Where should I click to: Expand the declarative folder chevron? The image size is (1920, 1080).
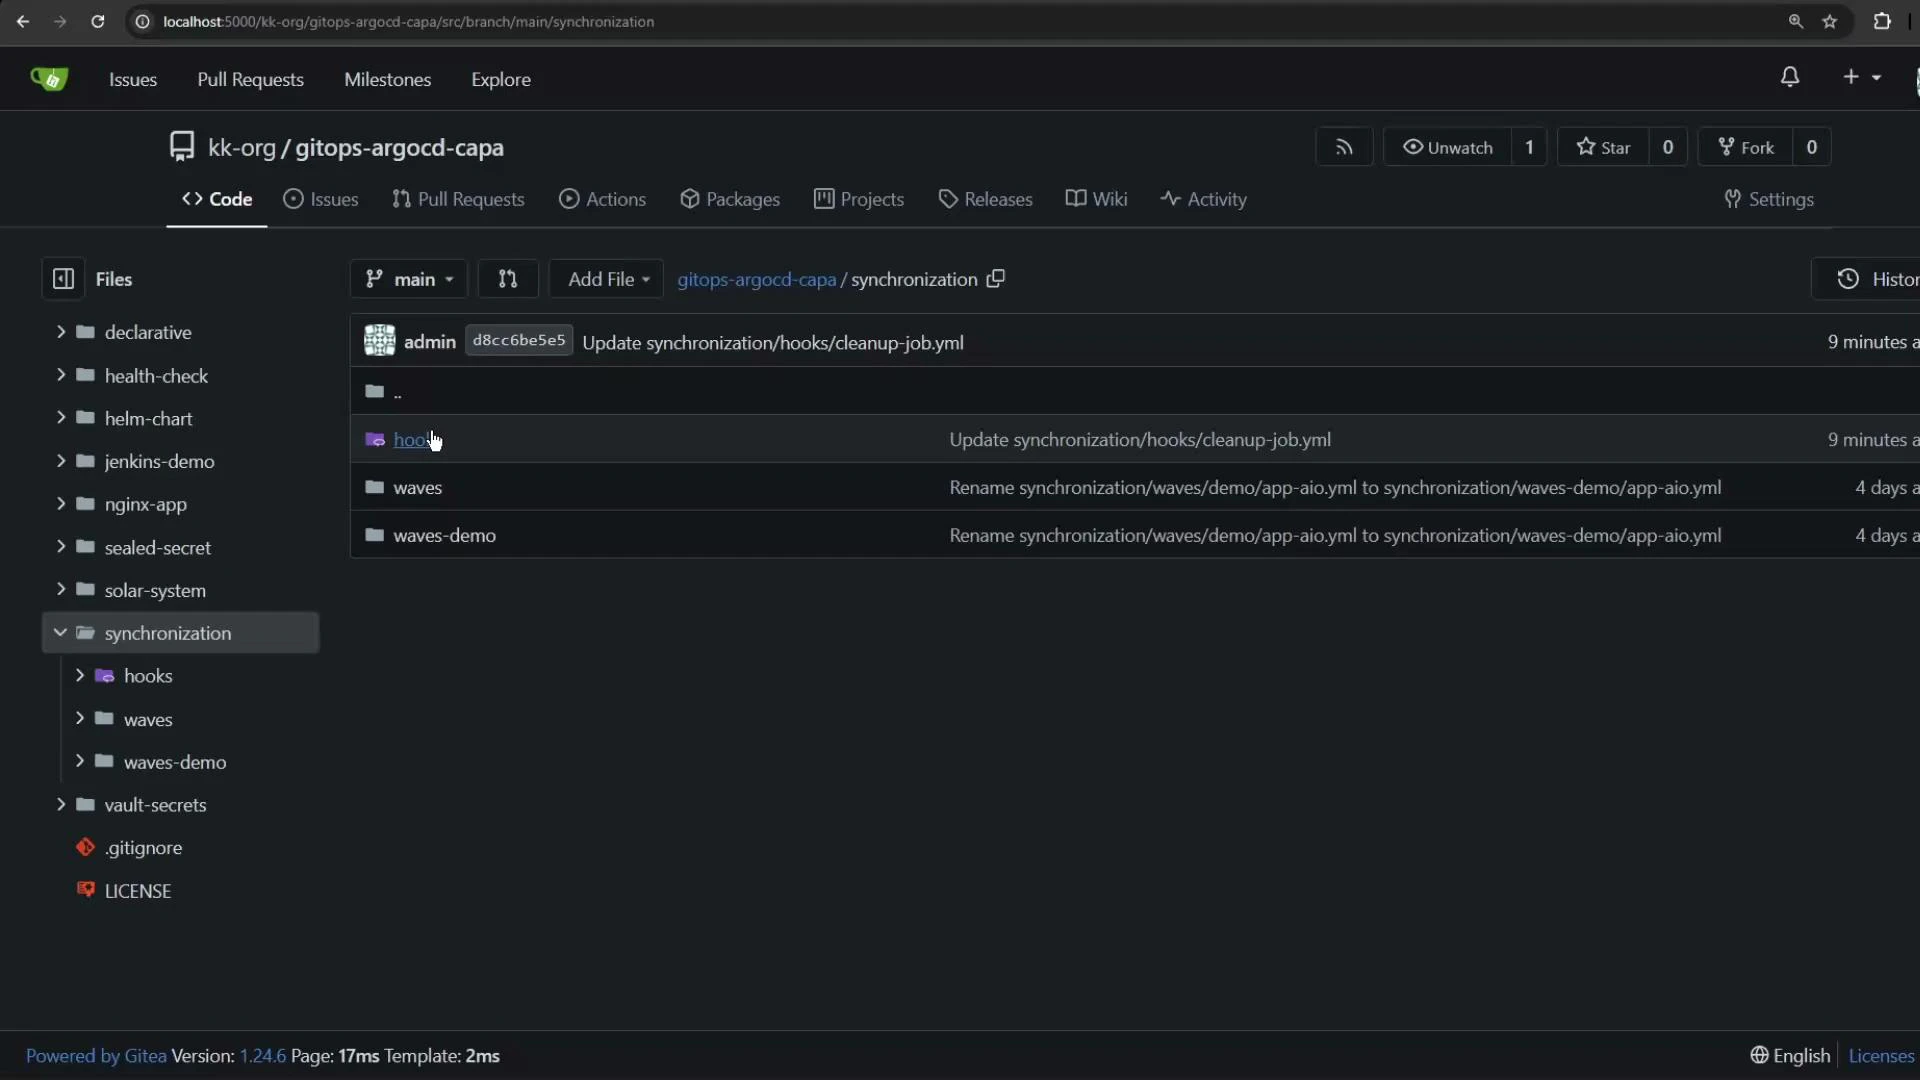61,331
